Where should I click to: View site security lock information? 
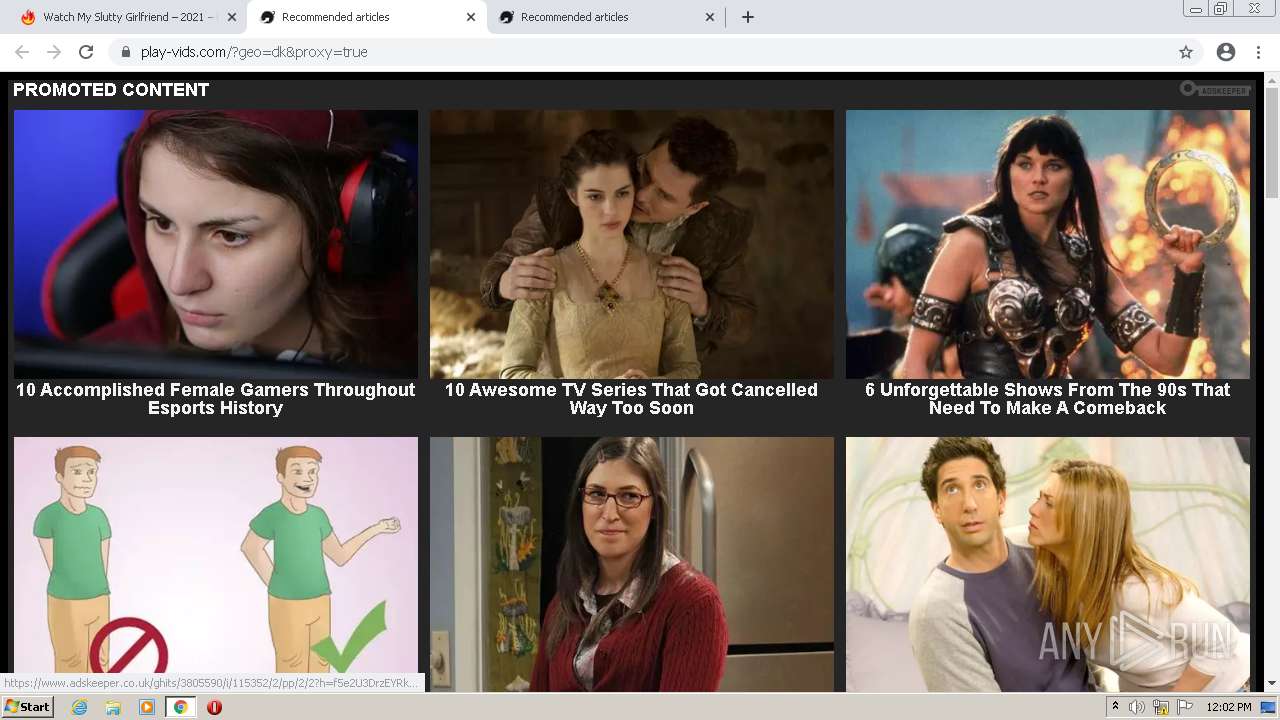pyautogui.click(x=126, y=52)
